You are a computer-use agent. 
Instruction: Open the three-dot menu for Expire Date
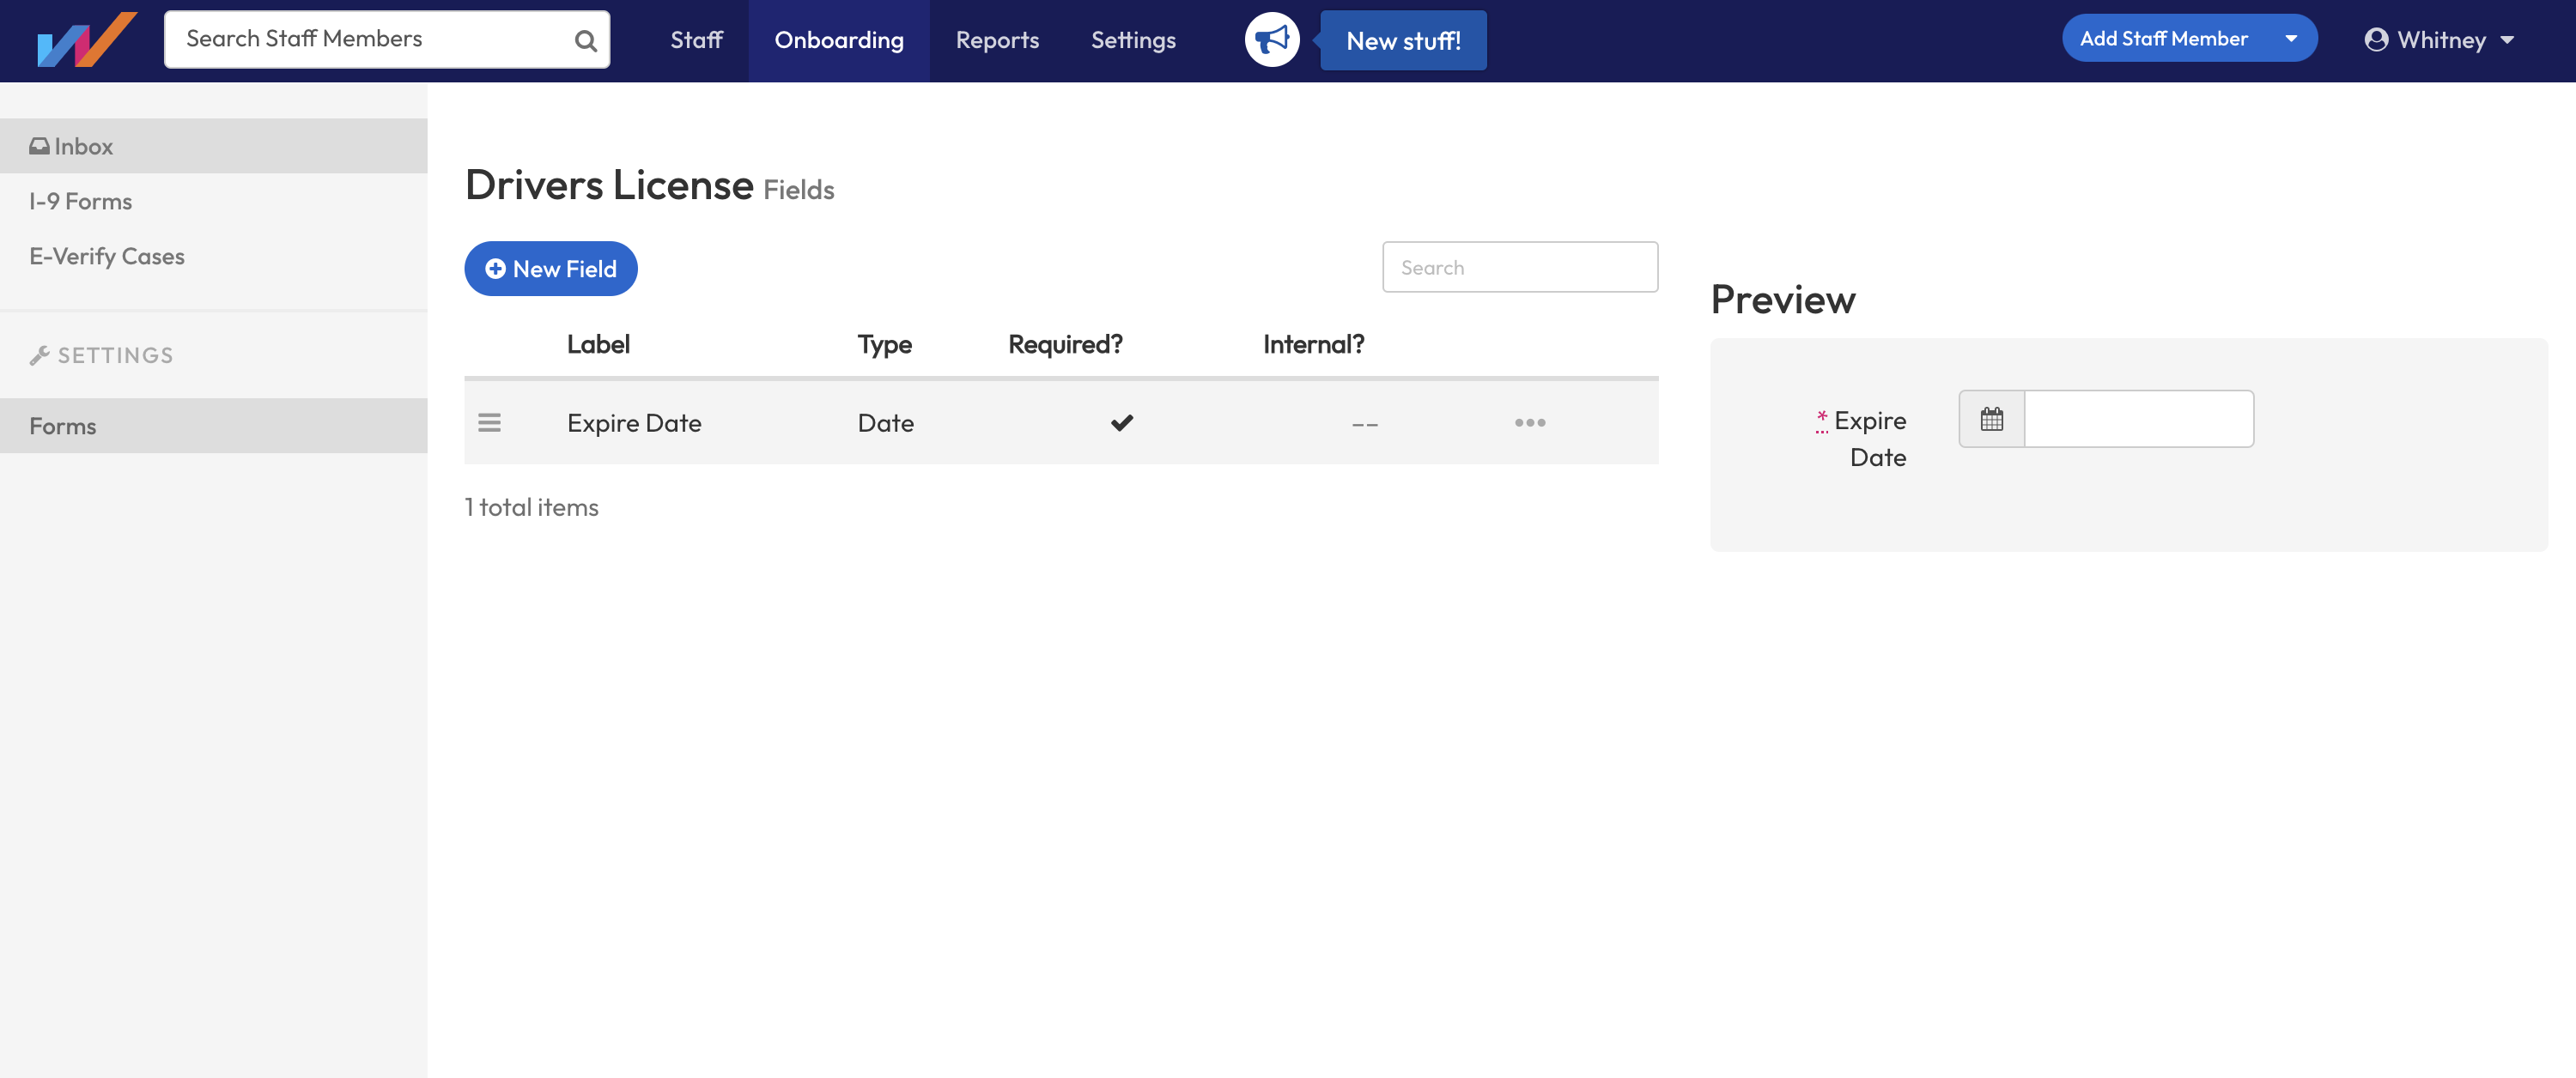[x=1530, y=422]
